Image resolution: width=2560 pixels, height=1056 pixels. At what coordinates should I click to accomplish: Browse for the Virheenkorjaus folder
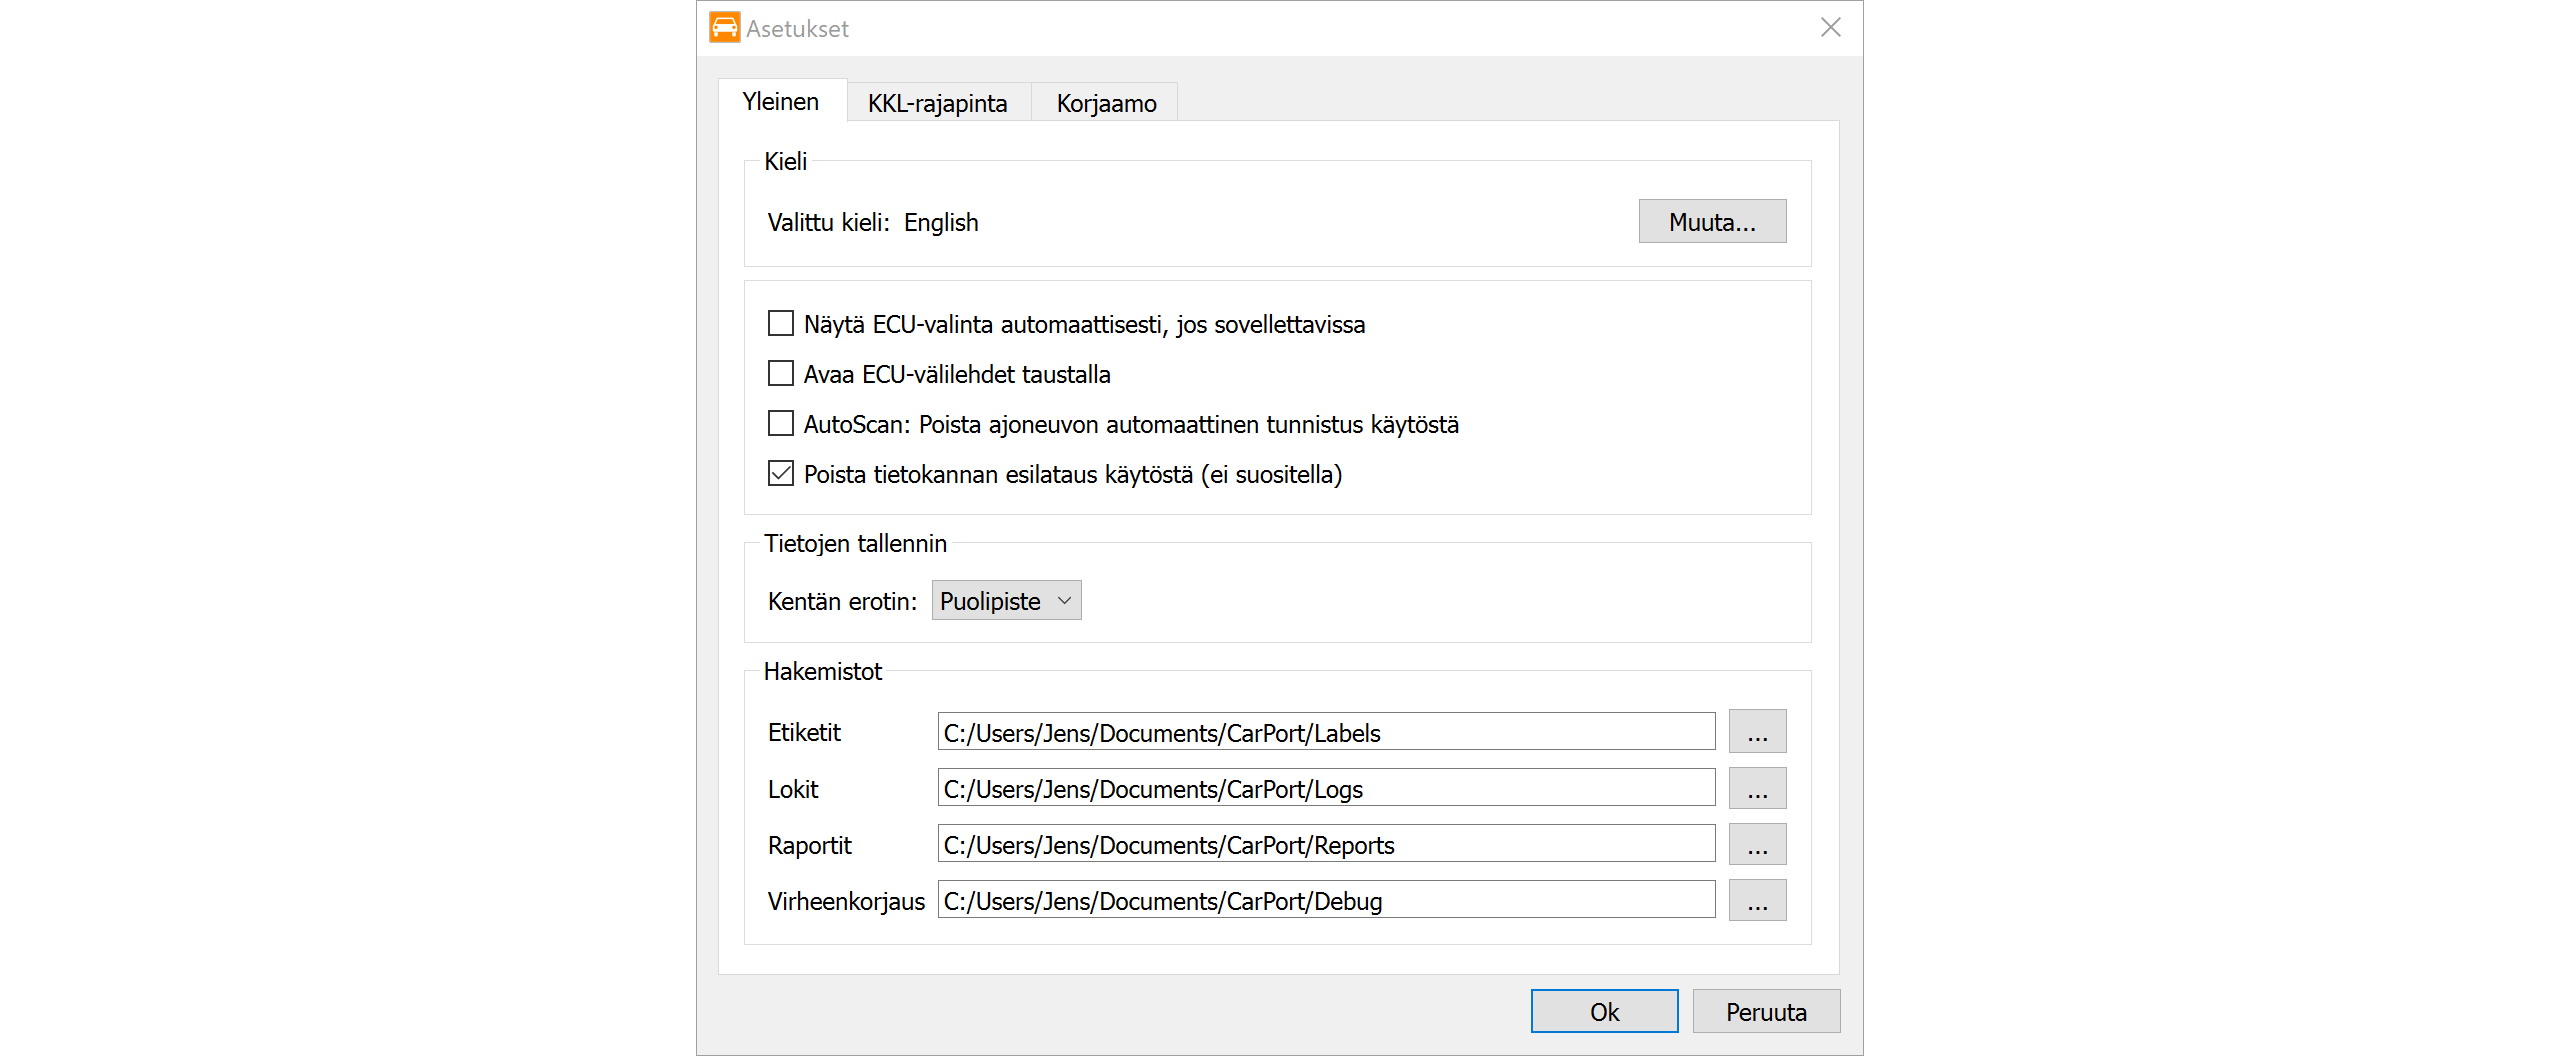coord(1757,900)
